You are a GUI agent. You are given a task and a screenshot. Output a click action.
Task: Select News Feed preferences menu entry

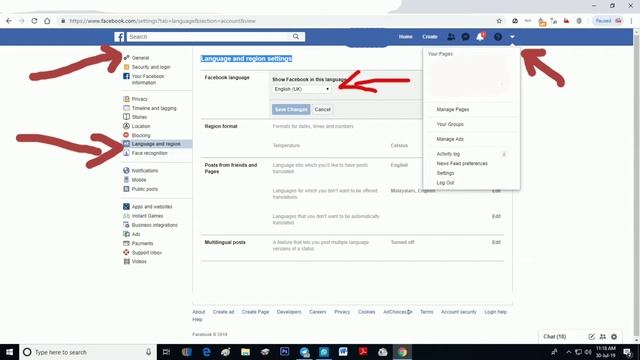(462, 163)
